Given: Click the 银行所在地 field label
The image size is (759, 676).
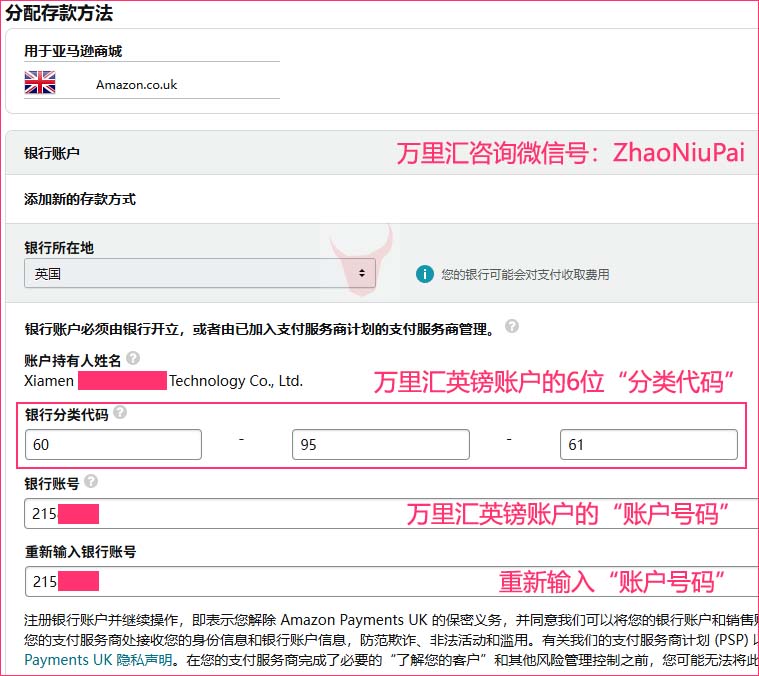Looking at the screenshot, I should (x=59, y=248).
